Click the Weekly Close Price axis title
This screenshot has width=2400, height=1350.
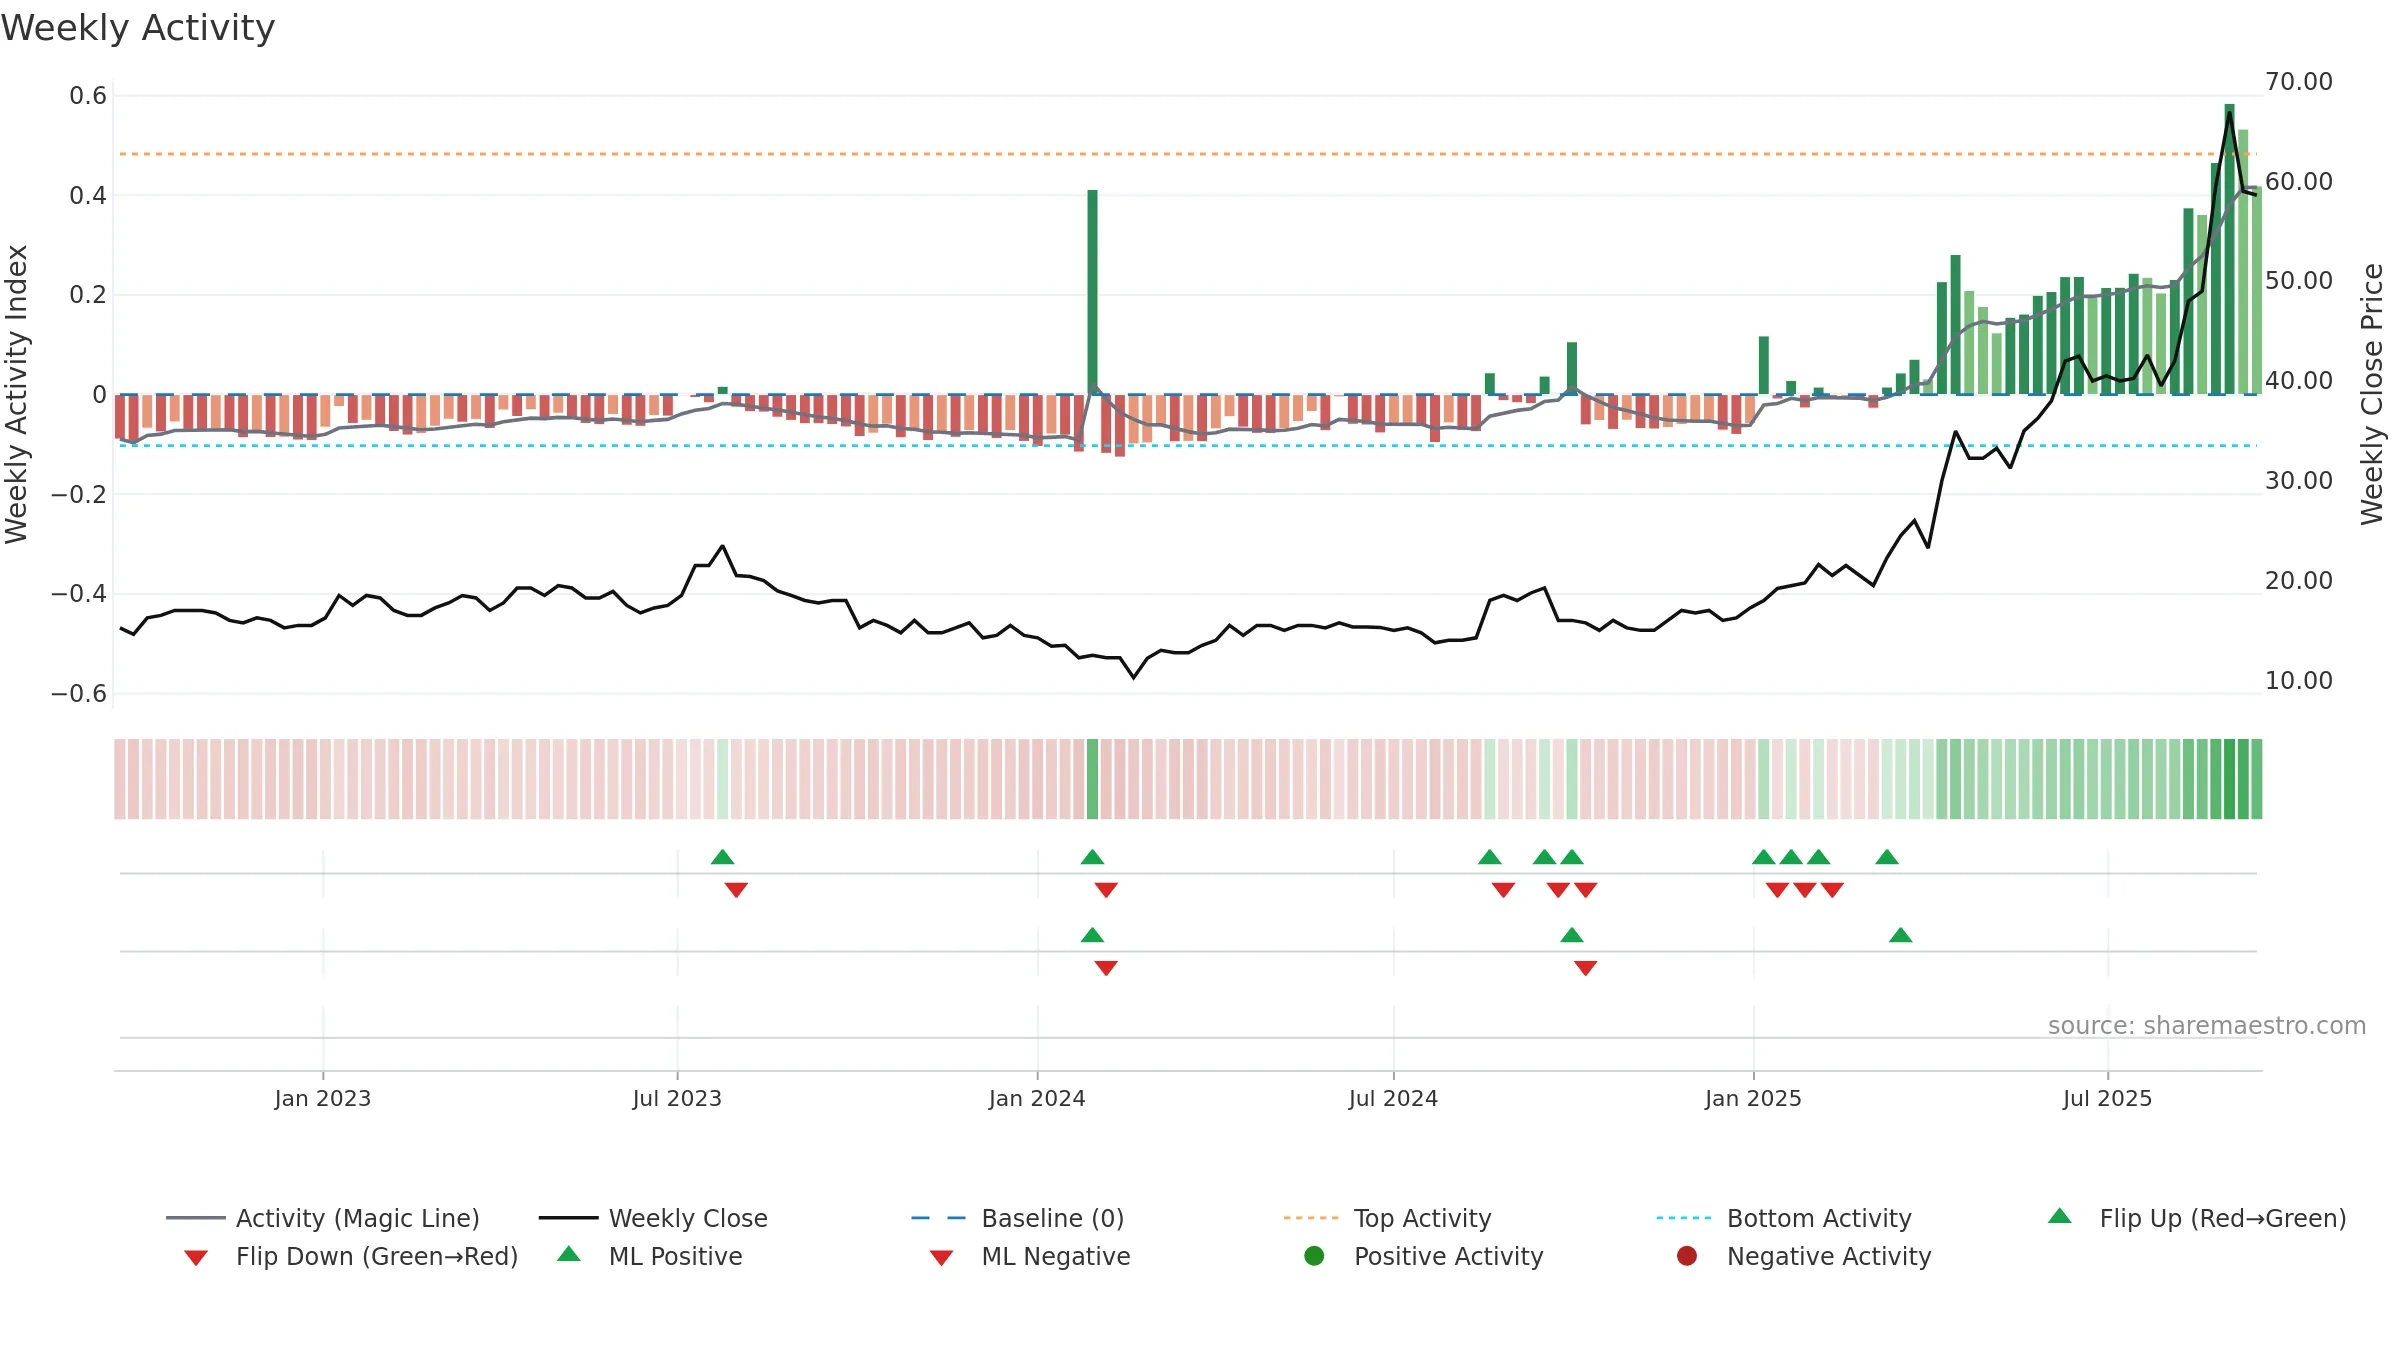2372,394
